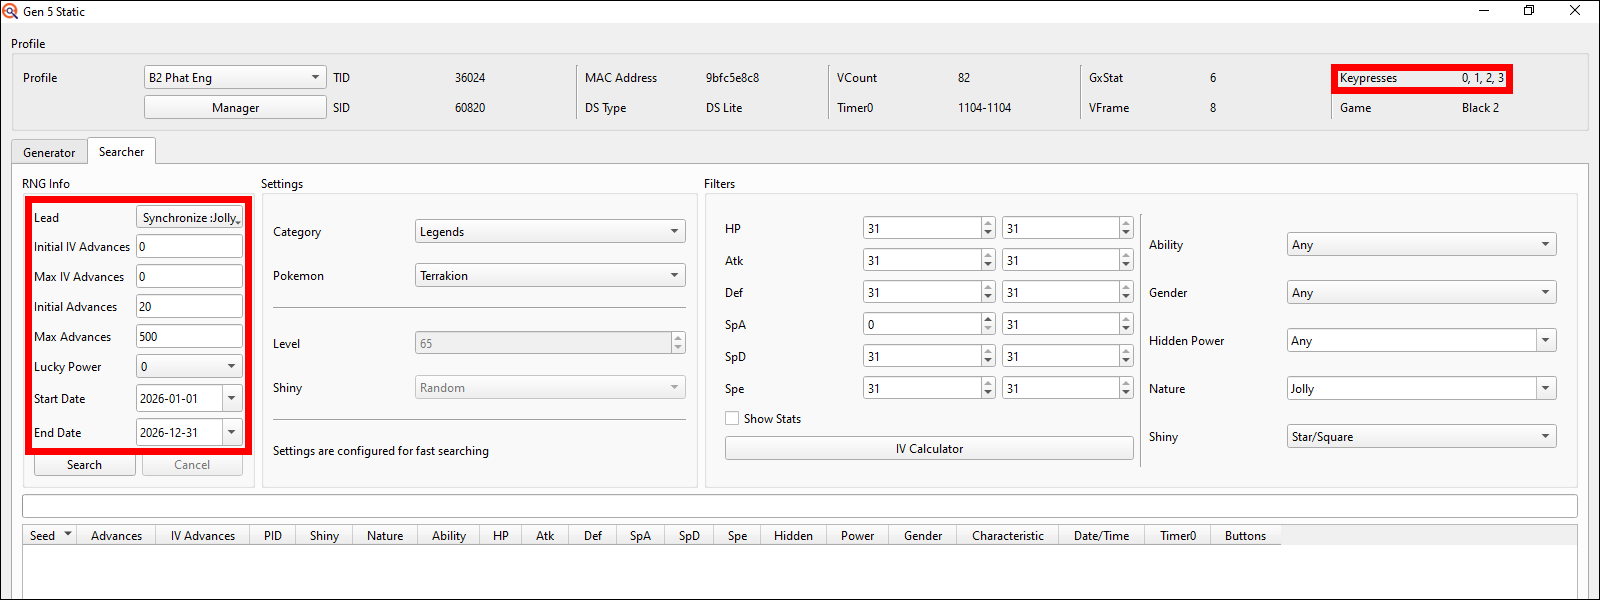Select the Searcher tab

pyautogui.click(x=121, y=151)
